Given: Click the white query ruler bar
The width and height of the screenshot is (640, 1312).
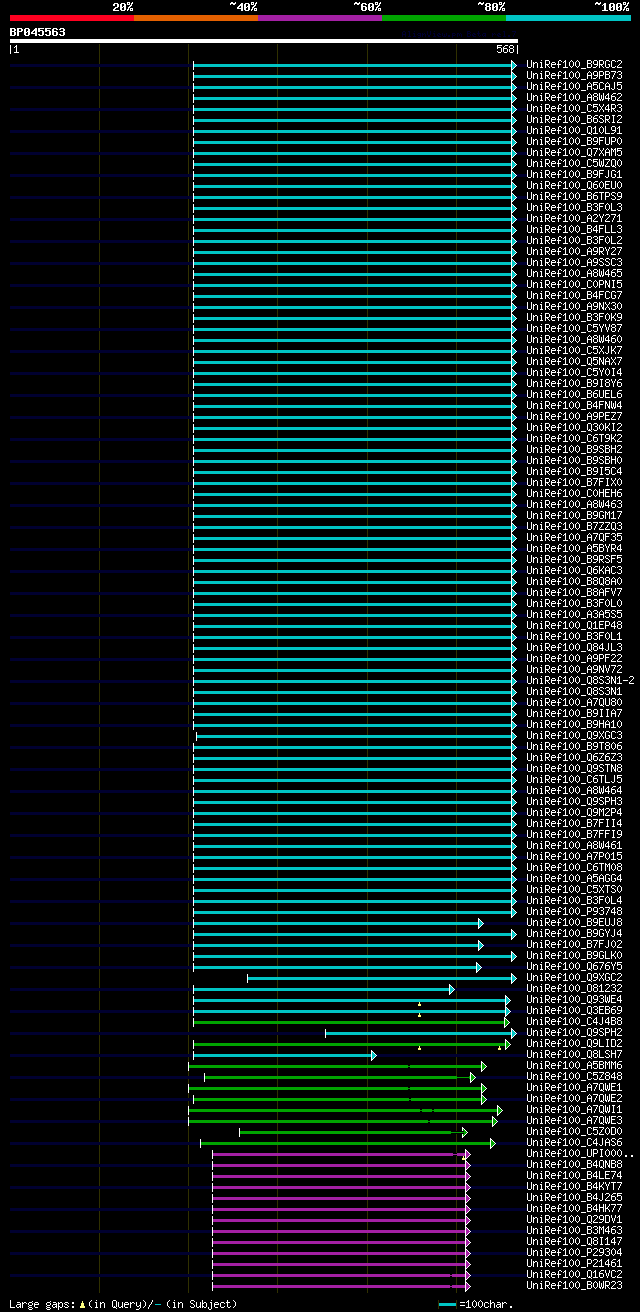Looking at the screenshot, I should [264, 41].
